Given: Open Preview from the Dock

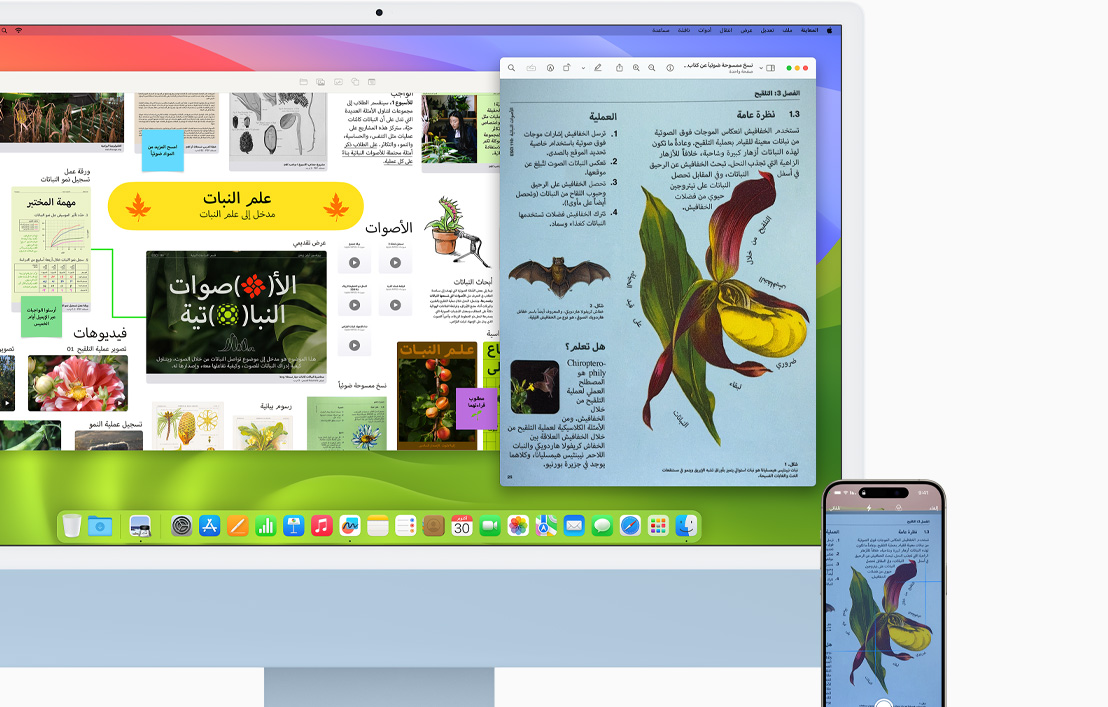Looking at the screenshot, I should tap(140, 526).
